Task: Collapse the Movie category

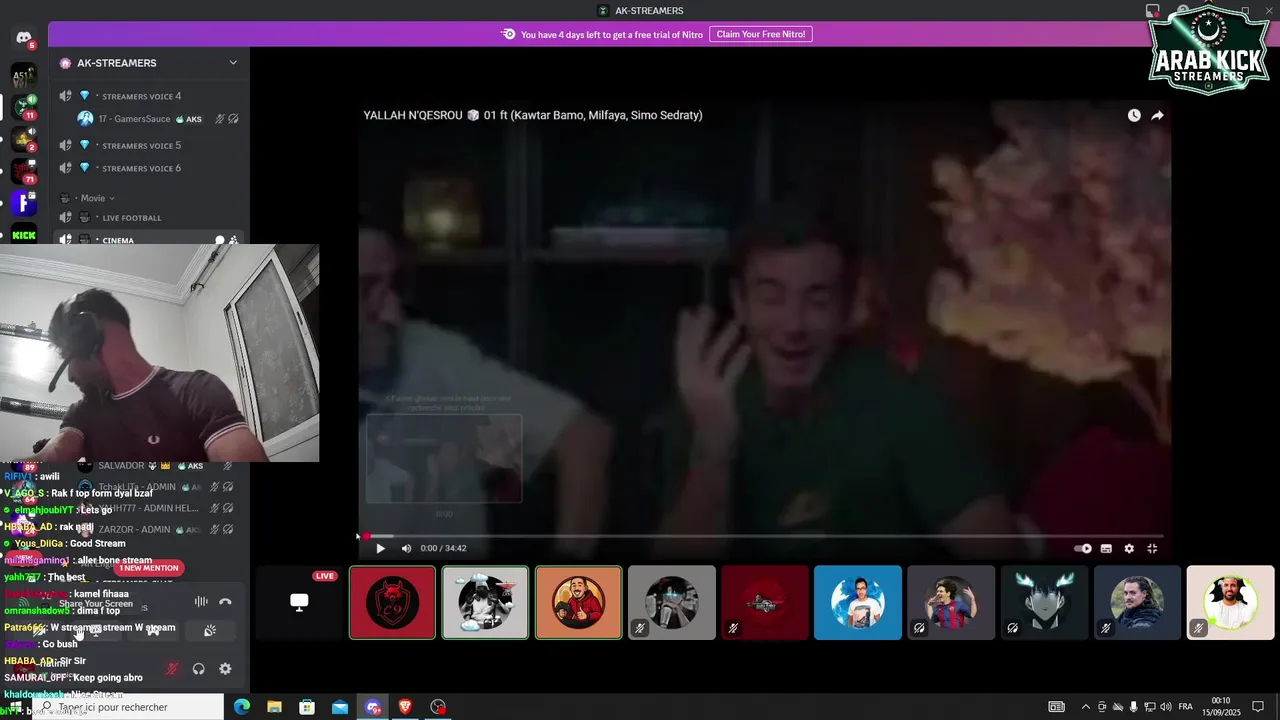Action: 92,198
